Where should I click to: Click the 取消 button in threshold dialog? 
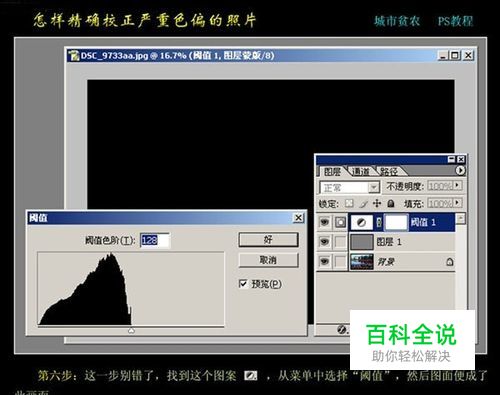268,260
